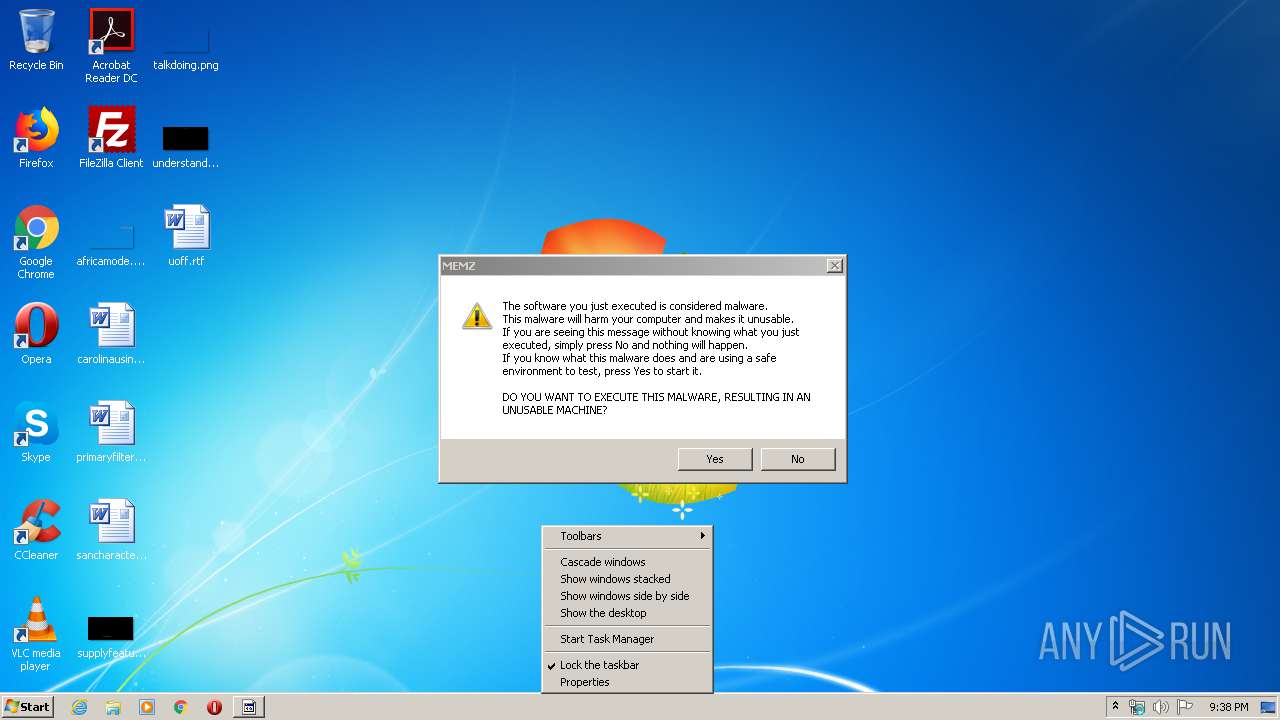Choose 'Start Task Manager'

click(x=627, y=639)
